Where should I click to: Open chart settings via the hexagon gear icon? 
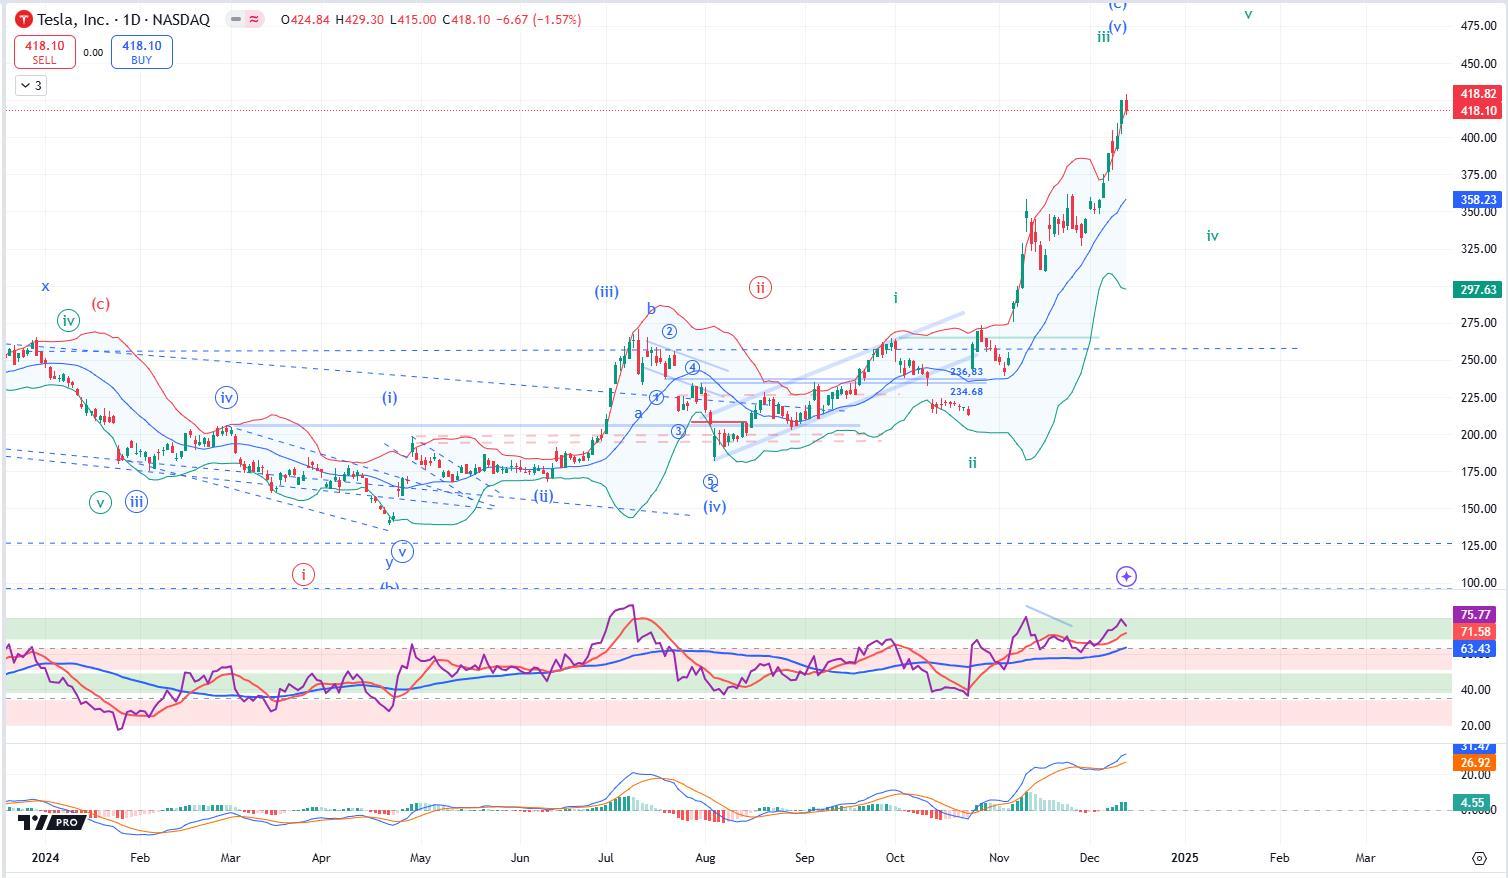[x=1479, y=858]
